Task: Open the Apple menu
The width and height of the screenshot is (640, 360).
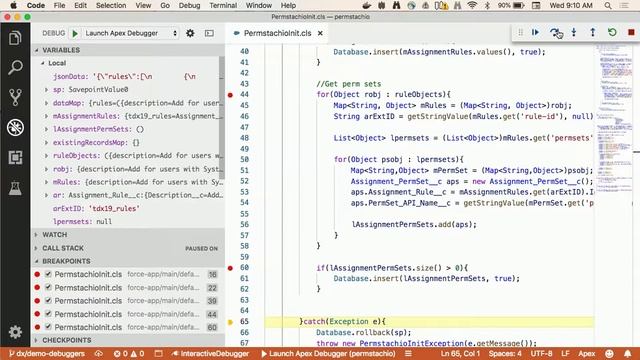Action: (x=13, y=5)
